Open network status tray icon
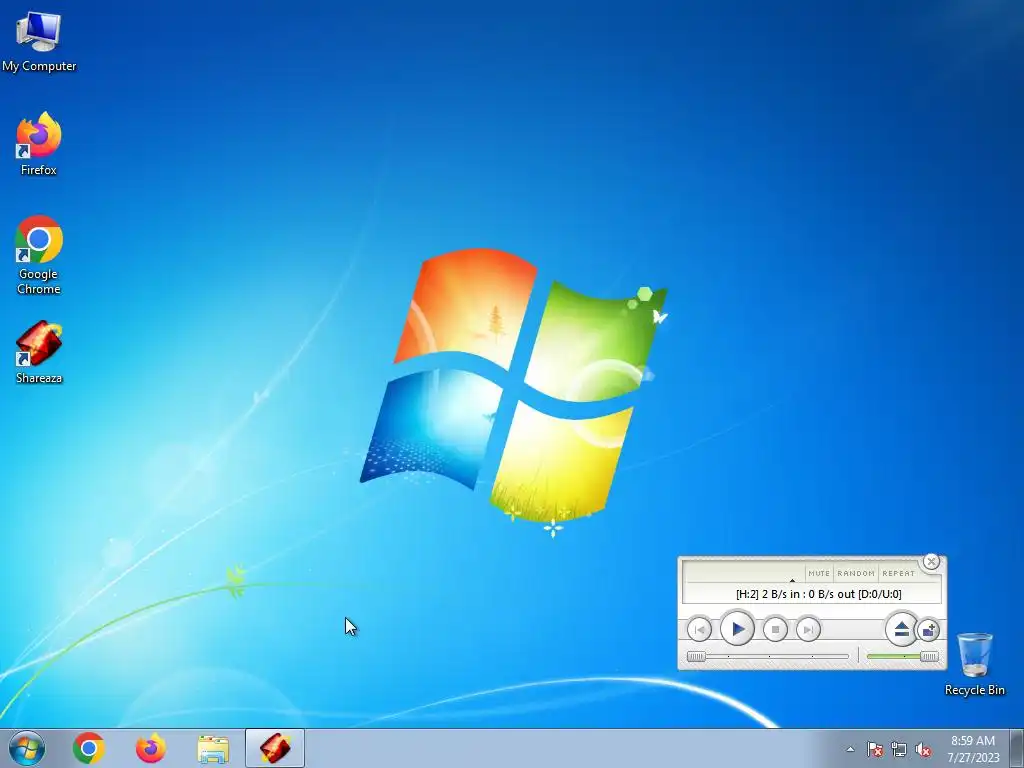The image size is (1024, 768). point(899,749)
